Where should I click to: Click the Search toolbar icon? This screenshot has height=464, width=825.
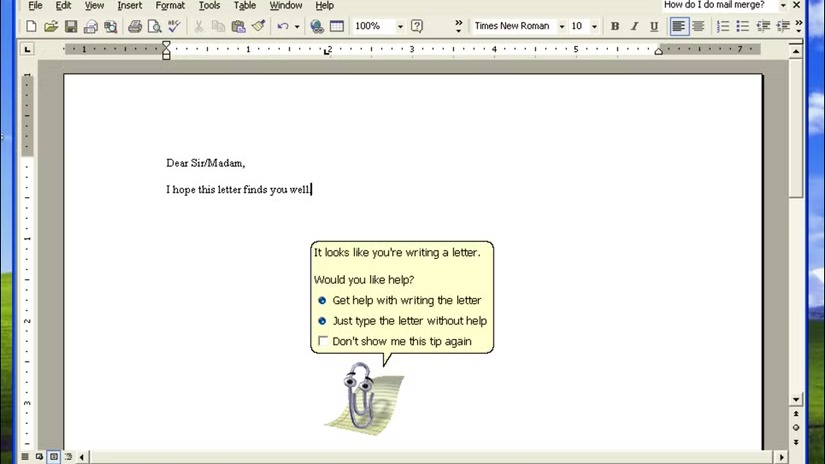pyautogui.click(x=110, y=26)
